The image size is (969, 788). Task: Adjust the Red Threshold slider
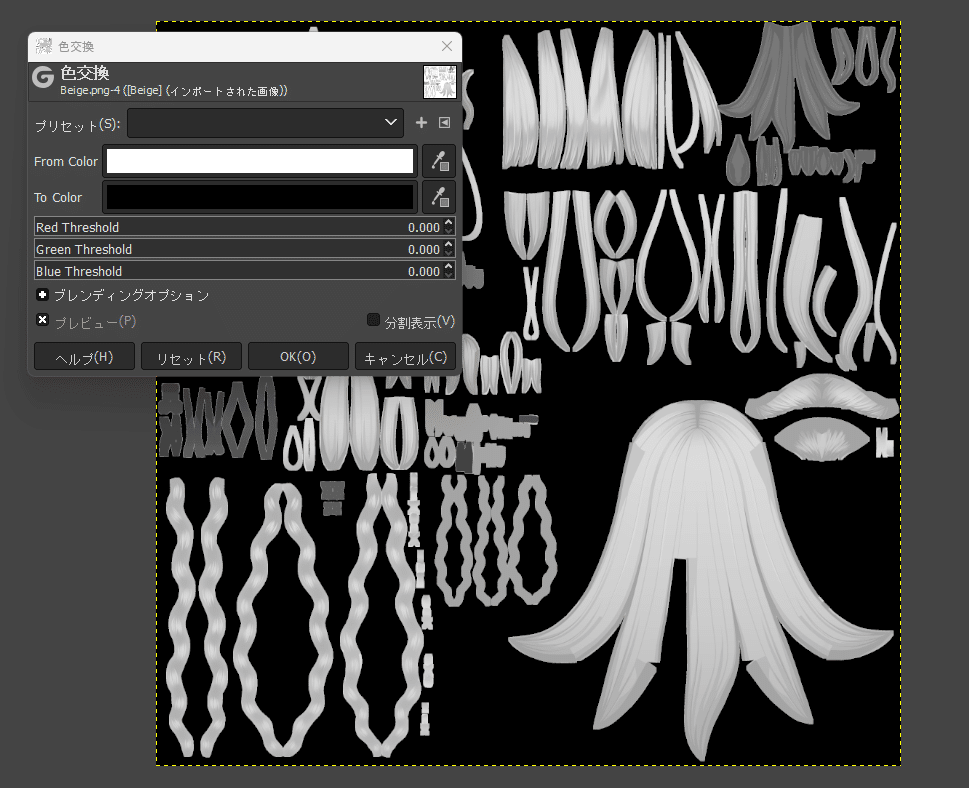click(238, 227)
